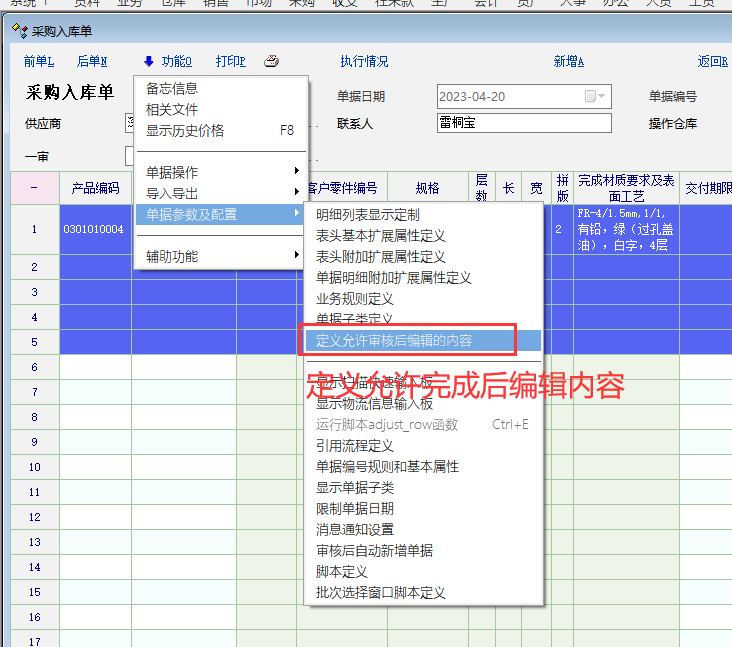The height and width of the screenshot is (647, 732).
Task: Click the 执行情况 link in the toolbar
Action: pos(364,62)
